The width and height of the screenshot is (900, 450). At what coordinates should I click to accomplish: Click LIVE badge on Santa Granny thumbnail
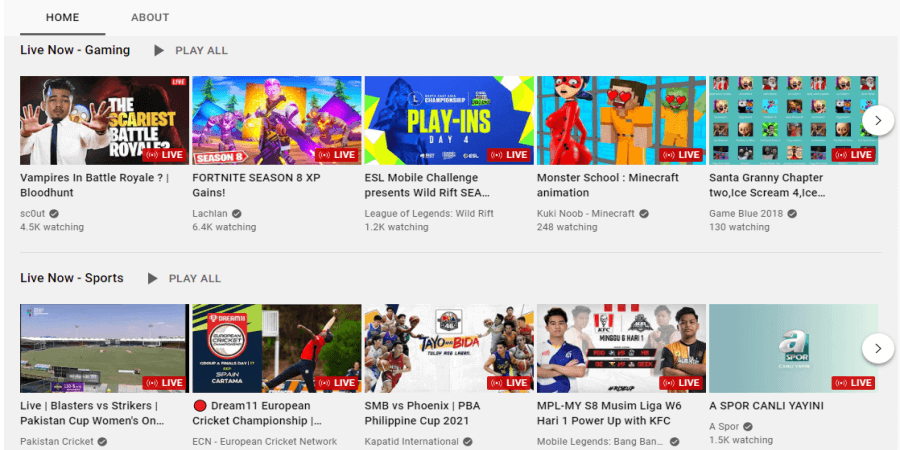(853, 154)
